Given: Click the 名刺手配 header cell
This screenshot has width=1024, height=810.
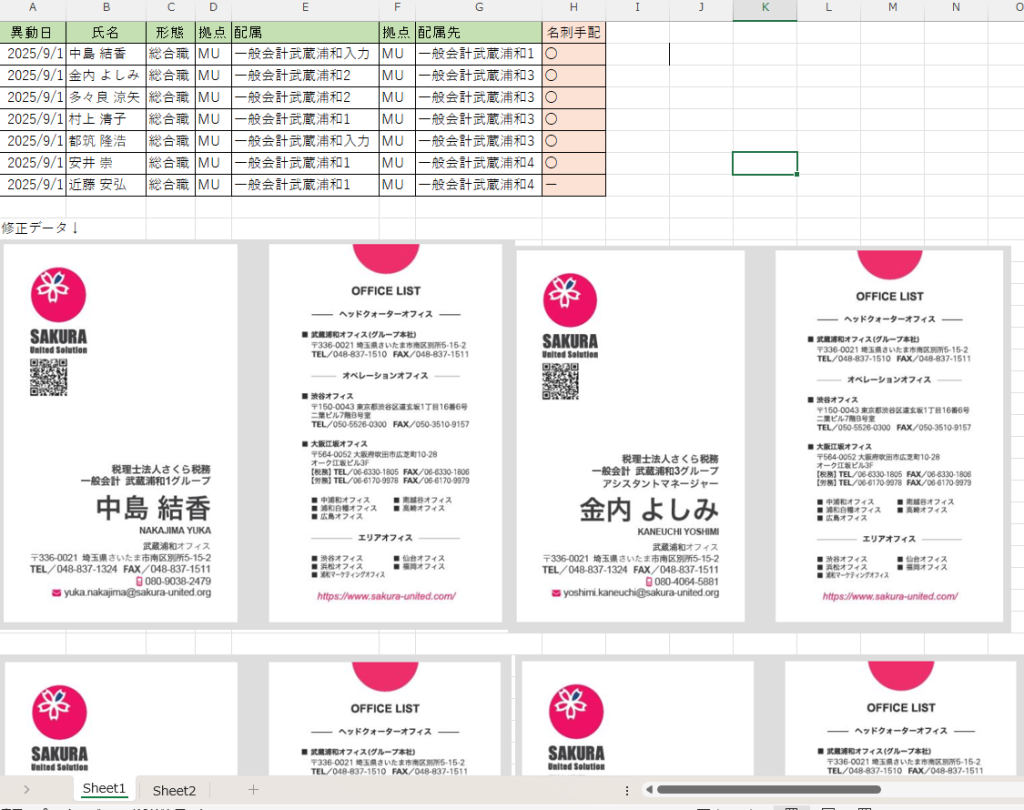Looking at the screenshot, I should (x=573, y=32).
